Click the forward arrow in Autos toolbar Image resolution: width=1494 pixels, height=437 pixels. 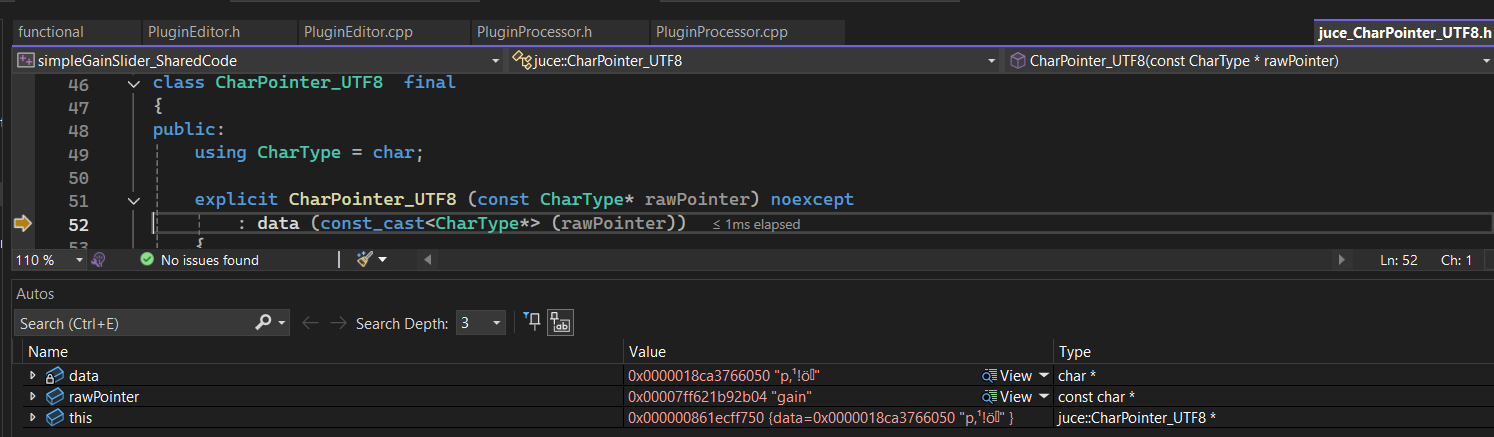(x=338, y=323)
